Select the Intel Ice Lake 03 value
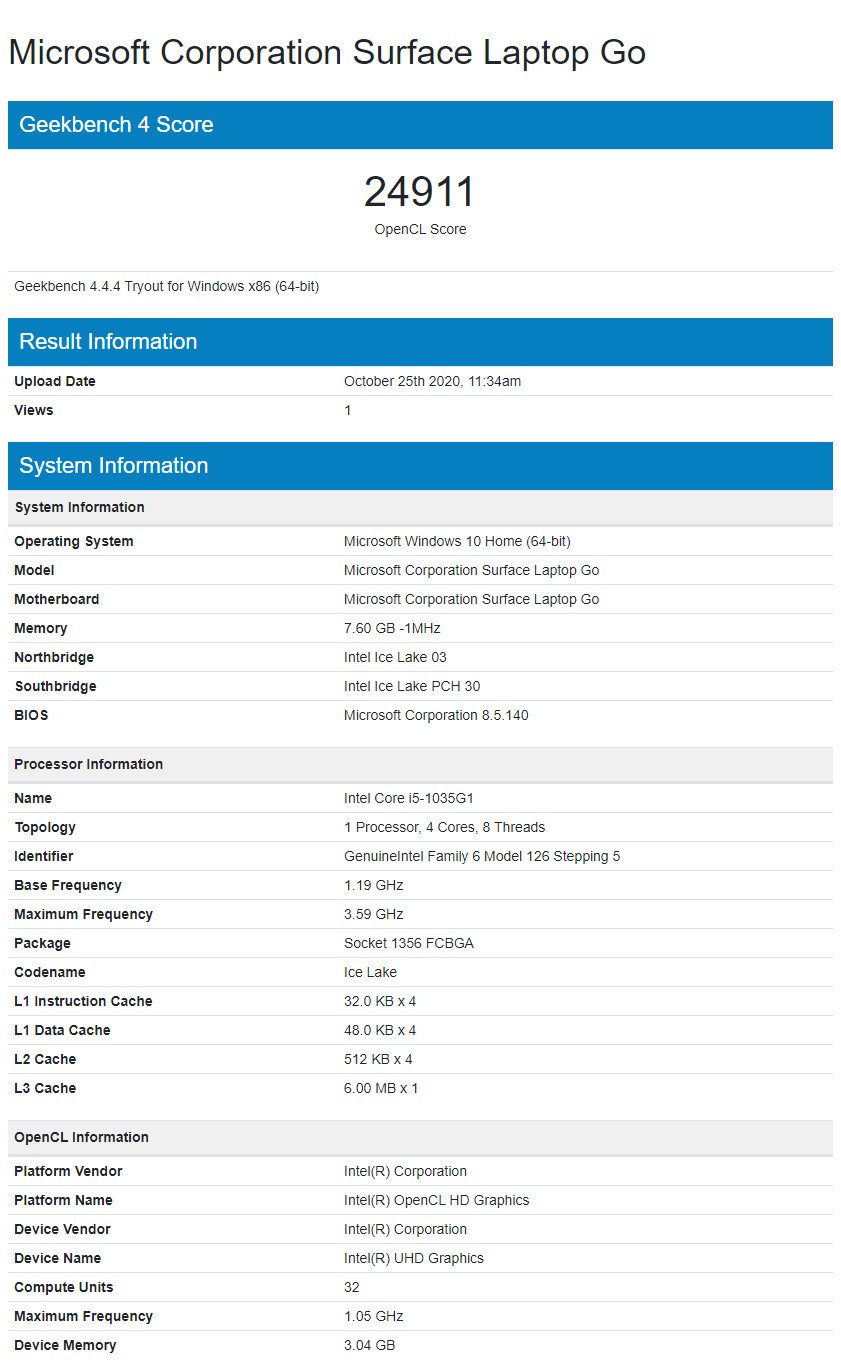Screen dimensions: 841x1371 pyautogui.click(x=395, y=657)
